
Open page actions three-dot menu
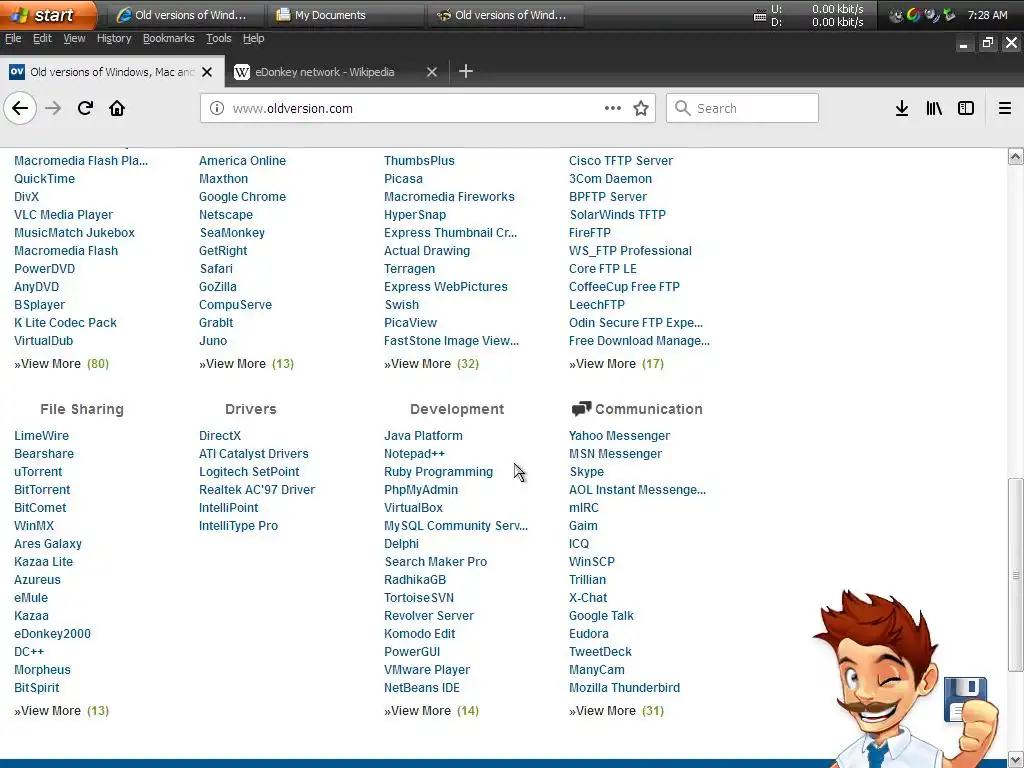[613, 108]
